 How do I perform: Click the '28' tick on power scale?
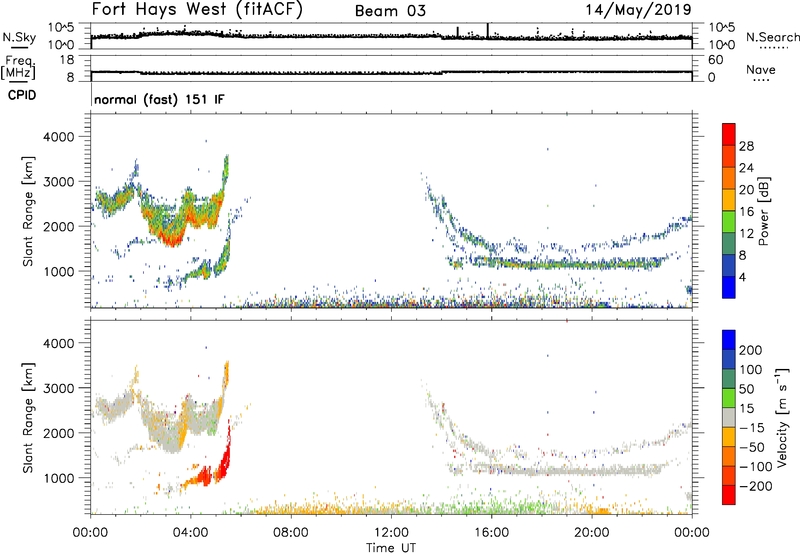point(746,146)
